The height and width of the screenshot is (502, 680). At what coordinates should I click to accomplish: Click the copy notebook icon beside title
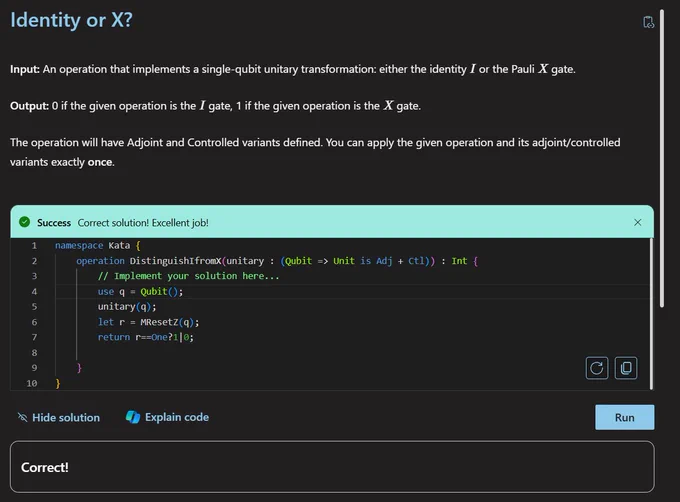click(x=648, y=22)
